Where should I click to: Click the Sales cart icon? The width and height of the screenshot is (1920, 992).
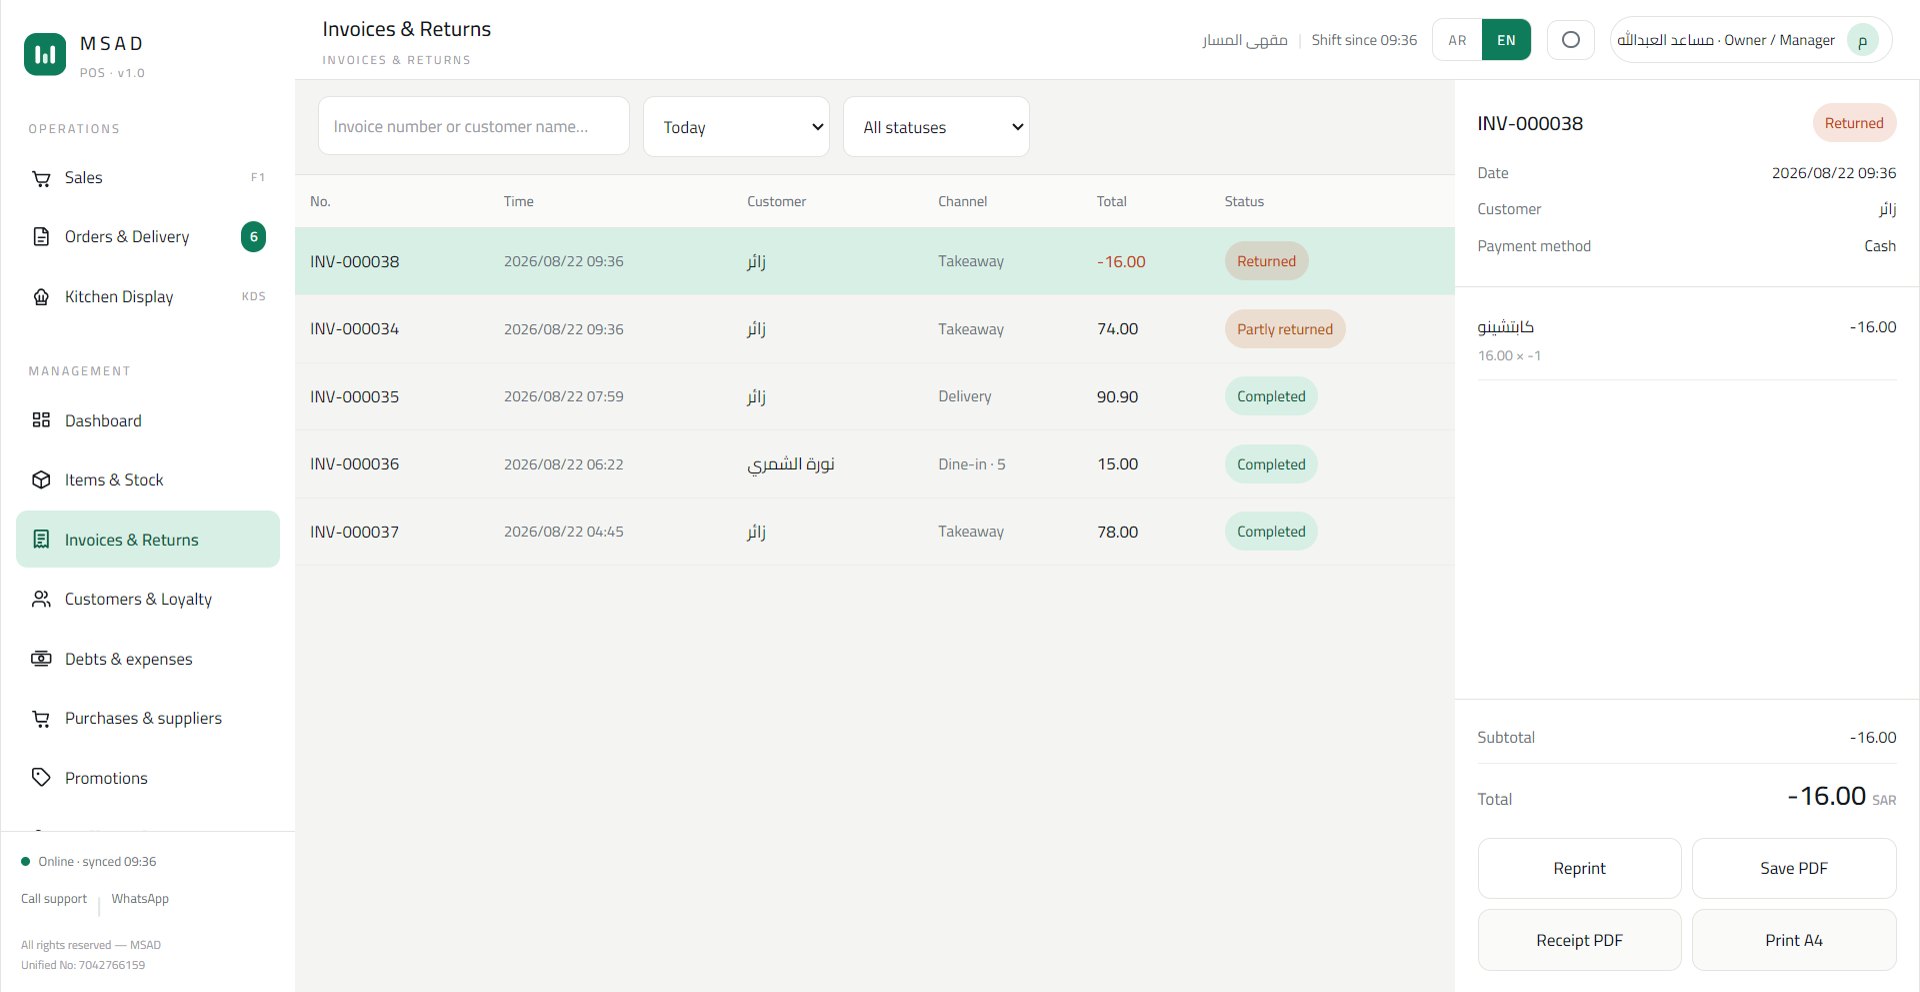coord(41,178)
